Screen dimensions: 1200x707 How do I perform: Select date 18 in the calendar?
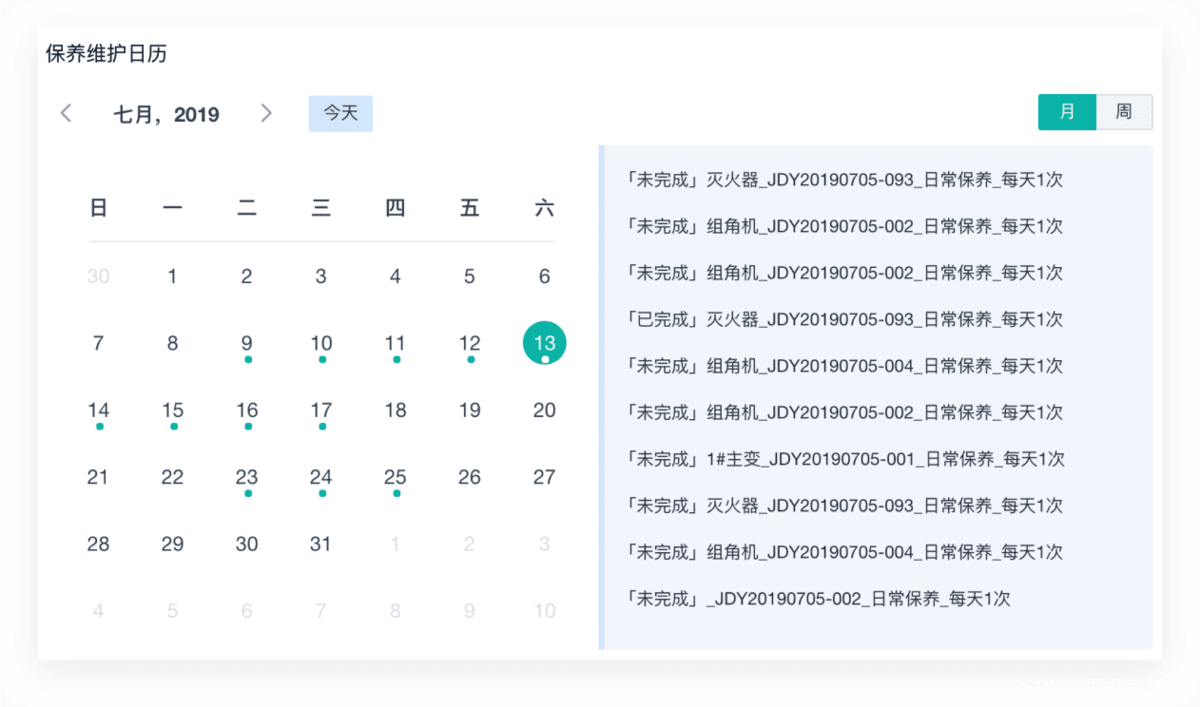pos(395,410)
